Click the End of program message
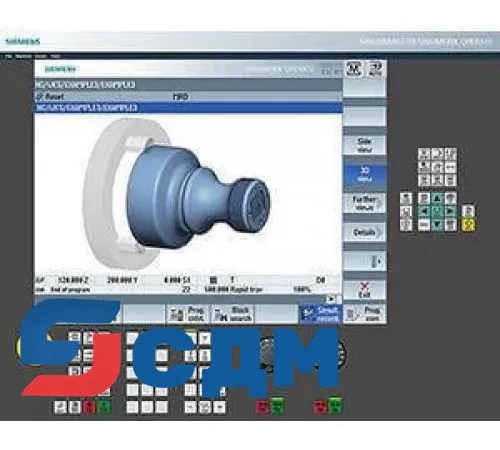500x450 pixels. tap(70, 289)
